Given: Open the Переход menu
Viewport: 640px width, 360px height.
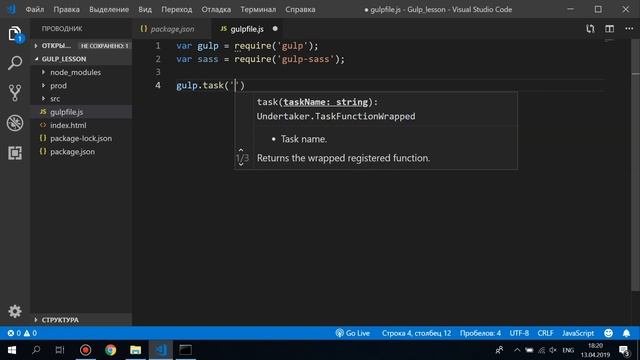Looking at the screenshot, I should point(177,9).
